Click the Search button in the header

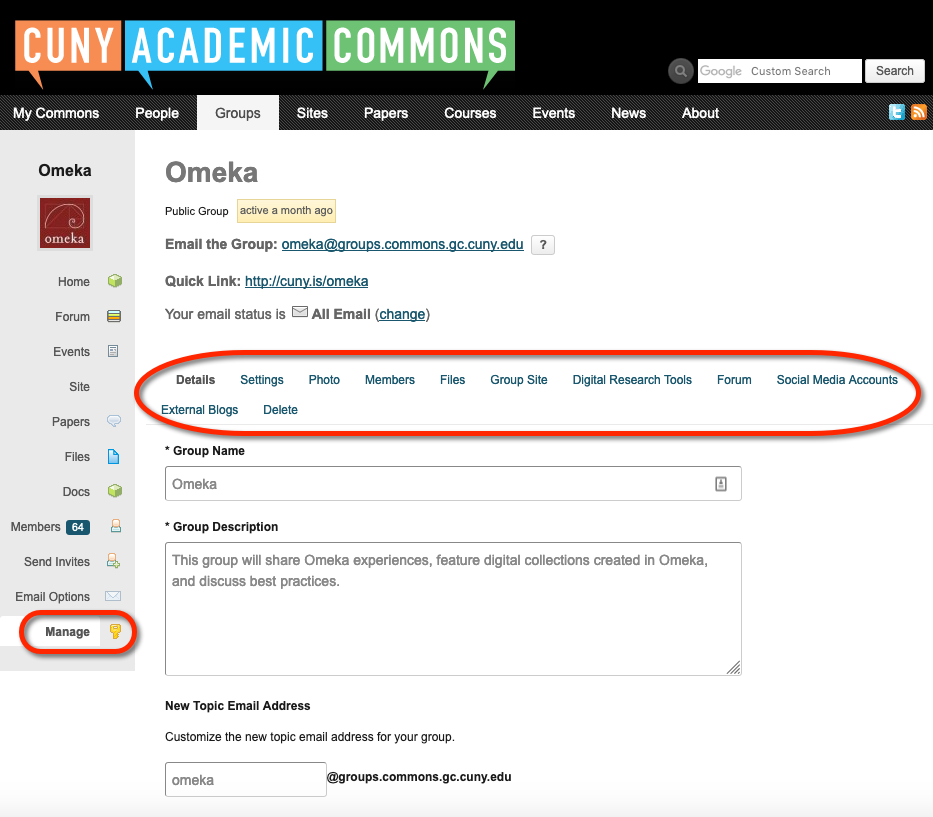point(894,71)
